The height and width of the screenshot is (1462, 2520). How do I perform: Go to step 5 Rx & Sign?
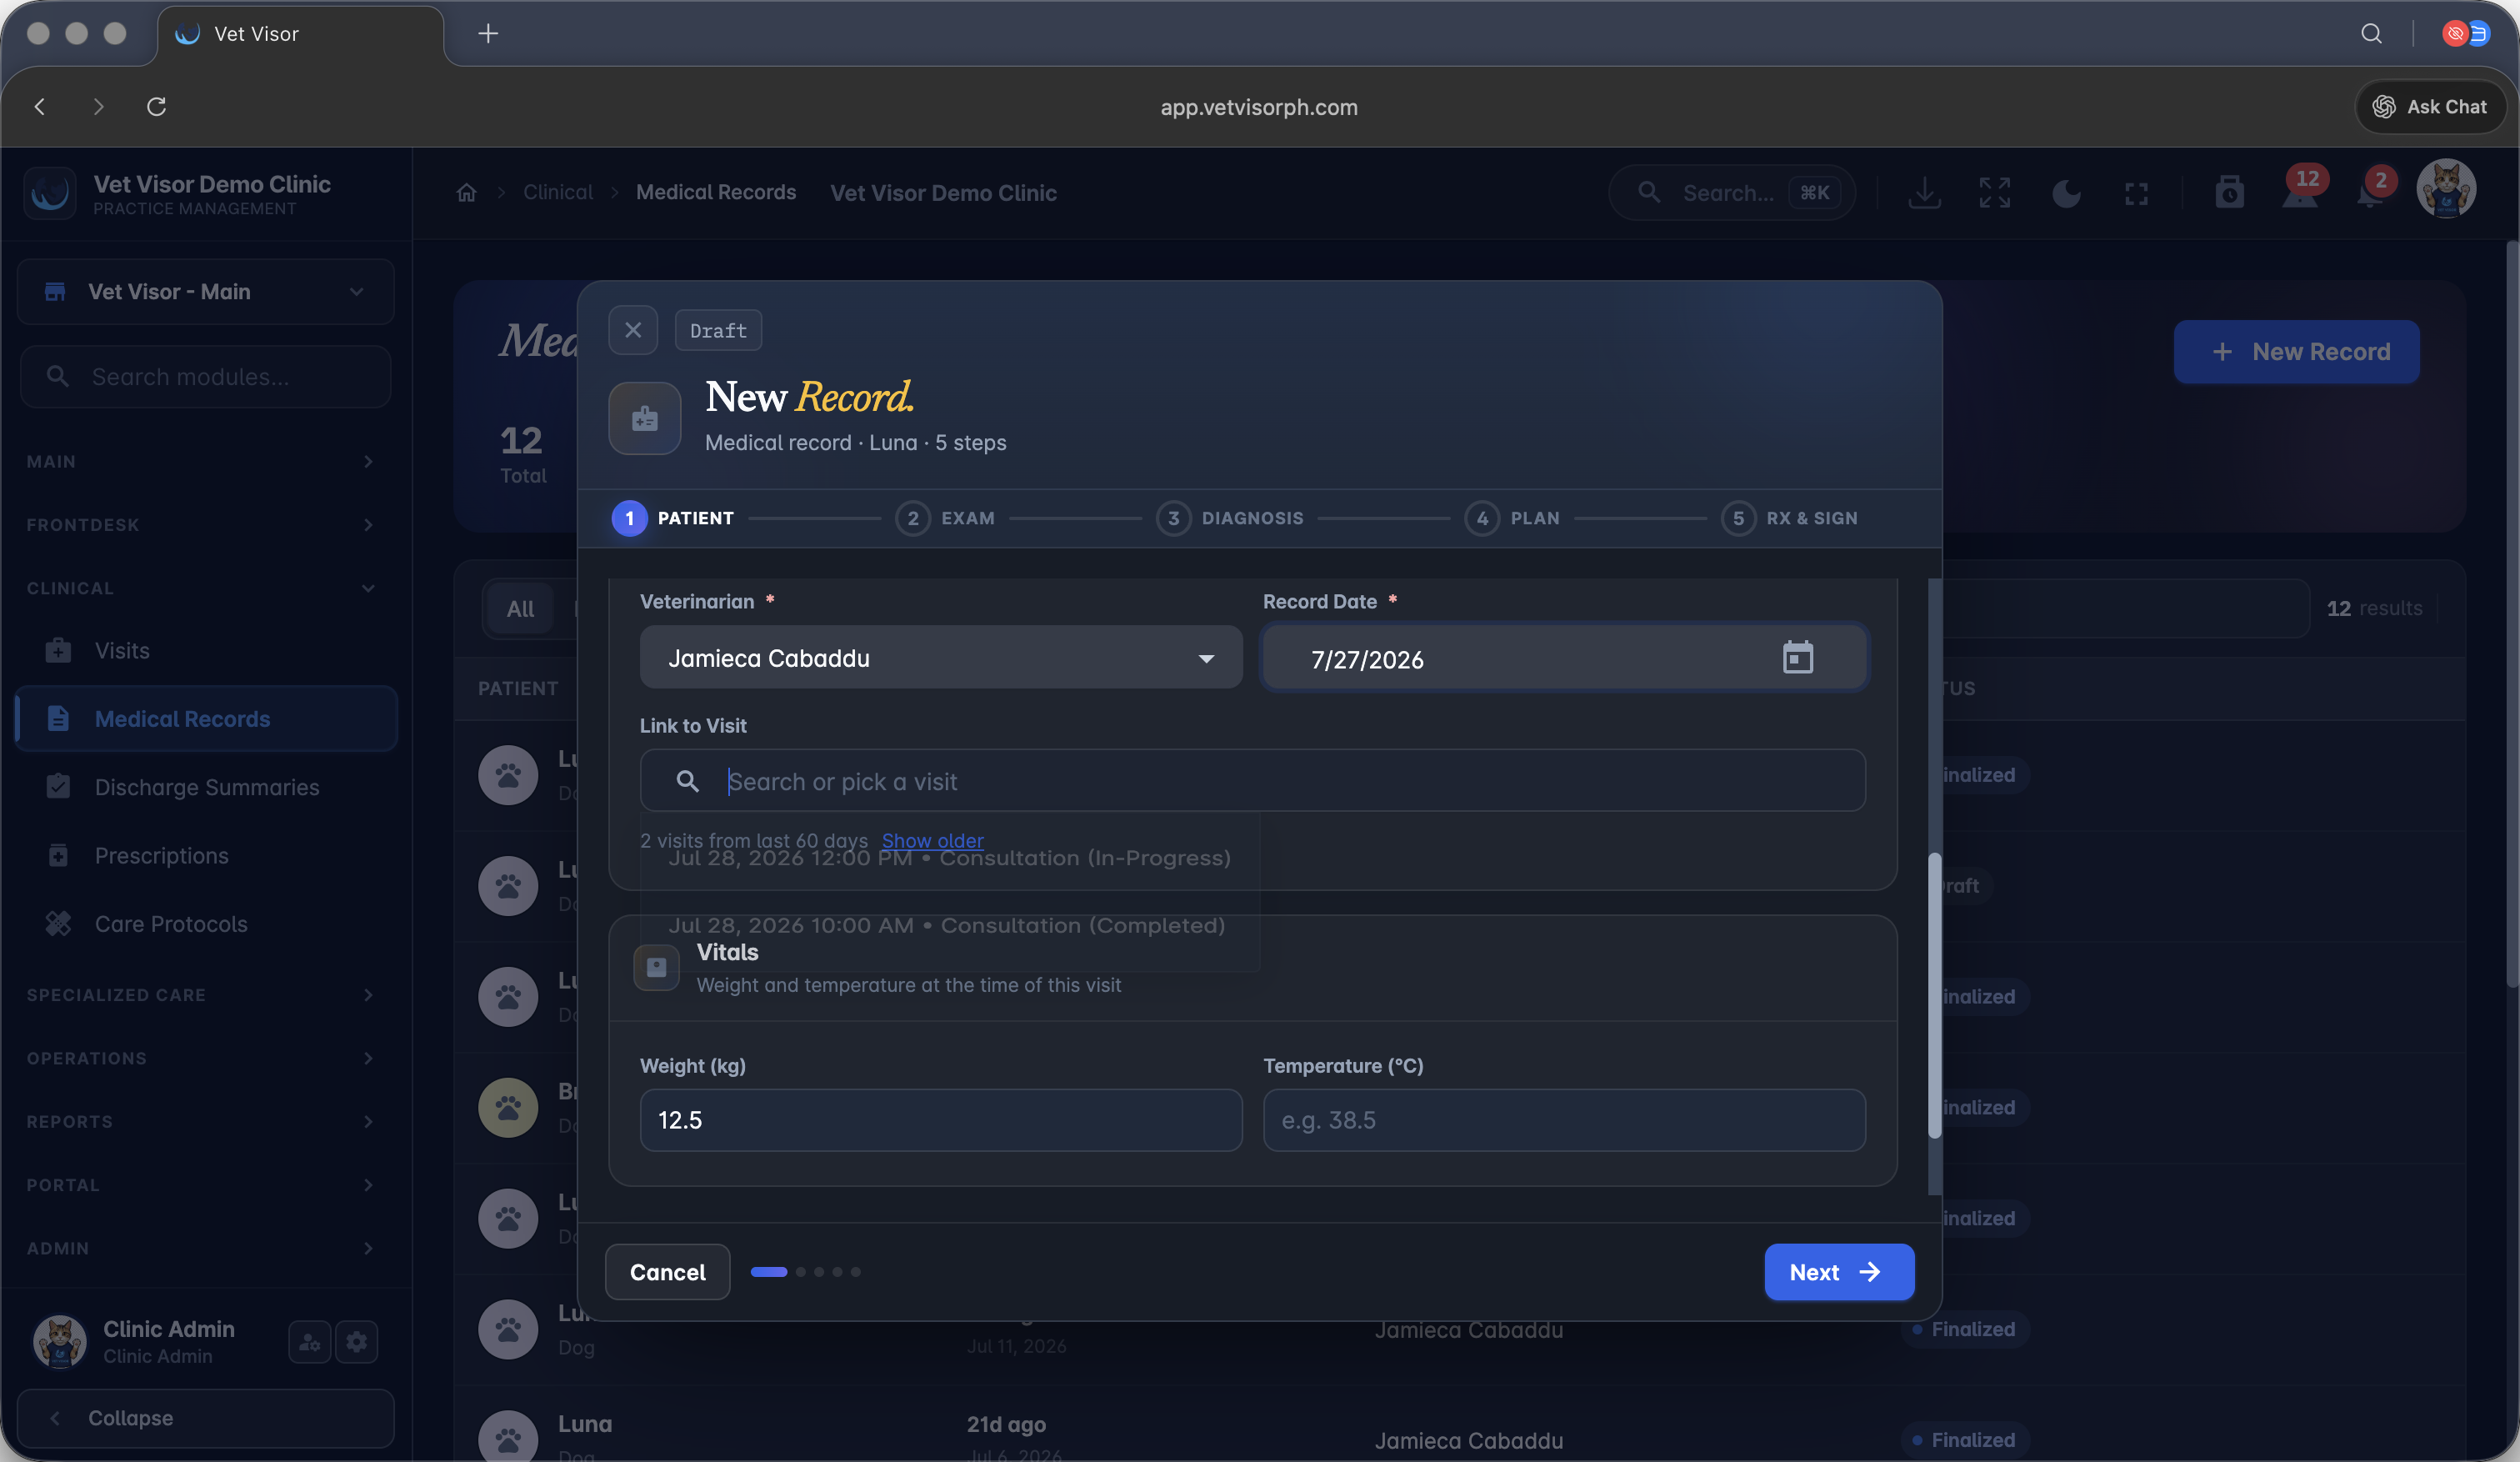1789,518
